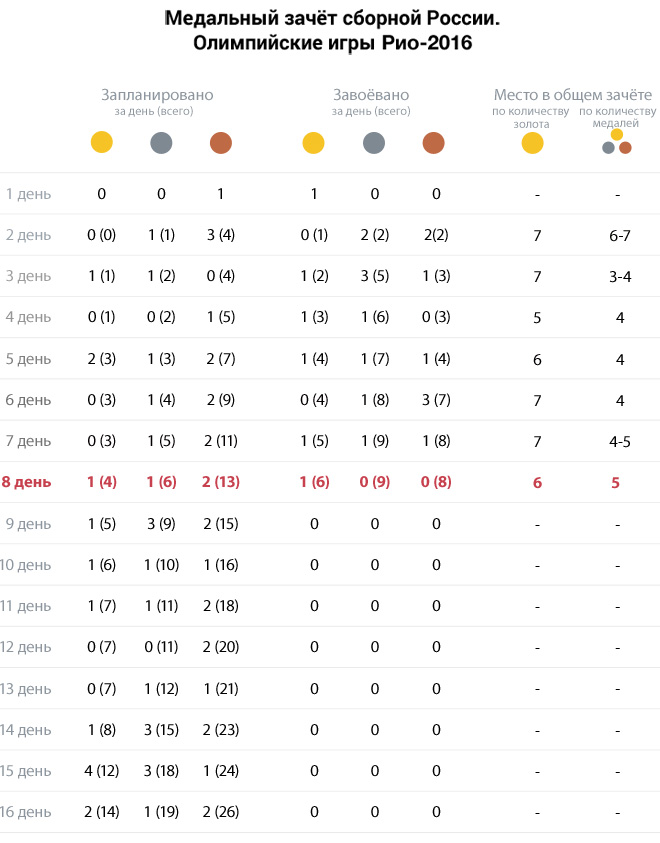The height and width of the screenshot is (843, 660).
Task: Click the three-medal cluster ranking icon
Action: [x=617, y=141]
